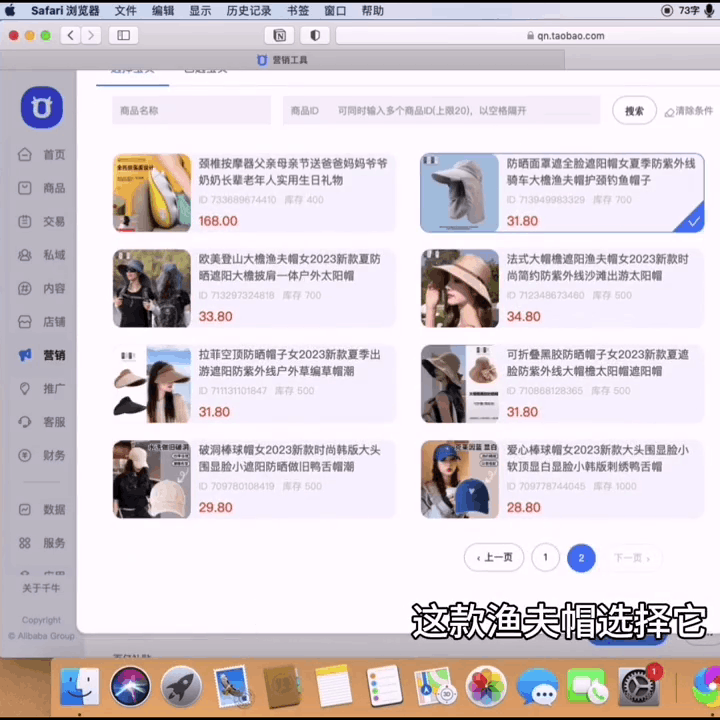Viewport: 720px width, 720px height.
Task: Open Siri from the Dock
Action: pyautogui.click(x=130, y=686)
